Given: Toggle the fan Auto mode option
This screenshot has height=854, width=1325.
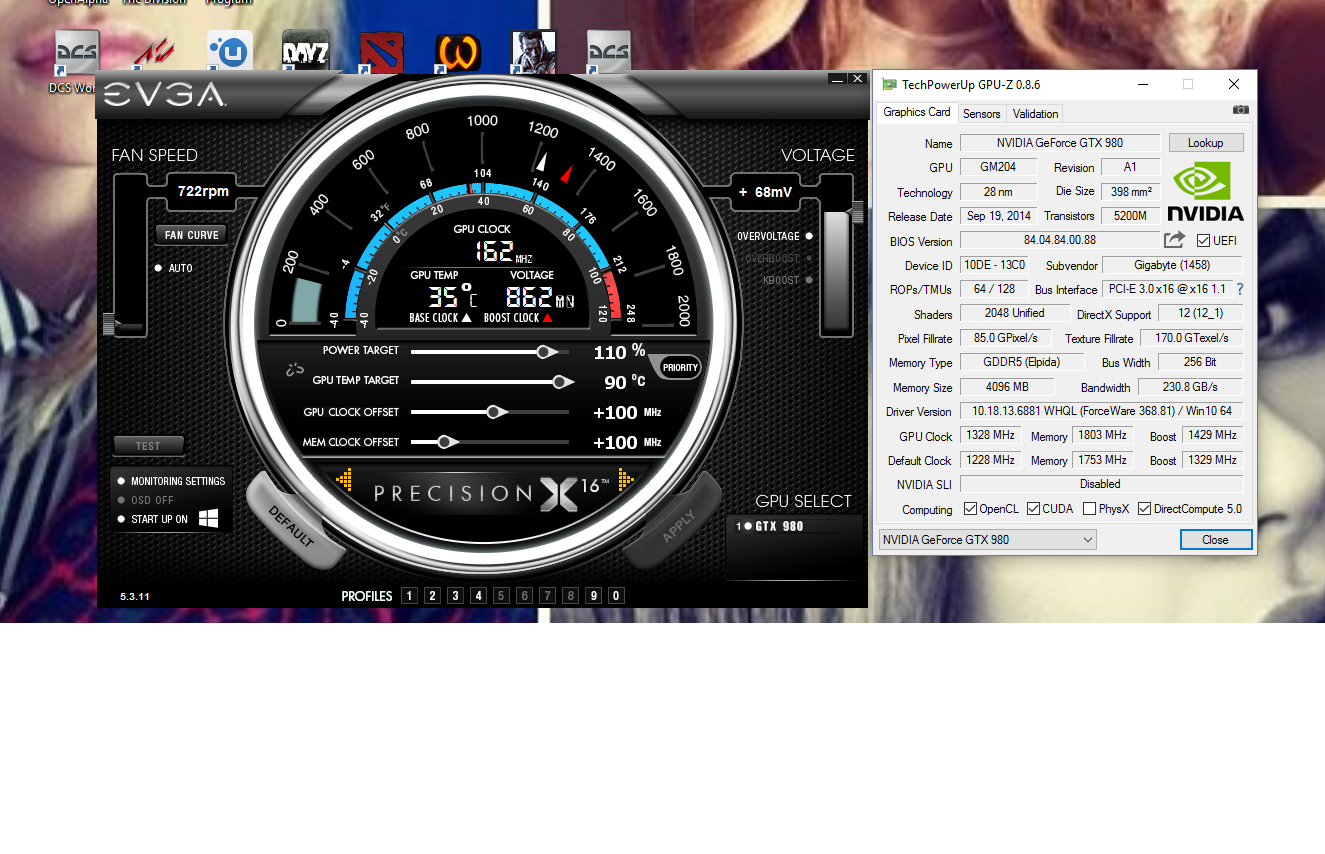Looking at the screenshot, I should (158, 268).
